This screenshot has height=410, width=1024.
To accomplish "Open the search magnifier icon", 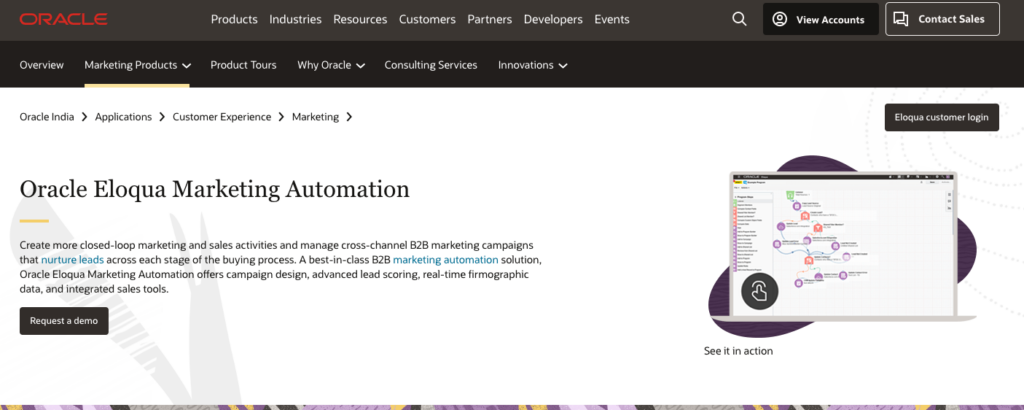I will pos(739,20).
